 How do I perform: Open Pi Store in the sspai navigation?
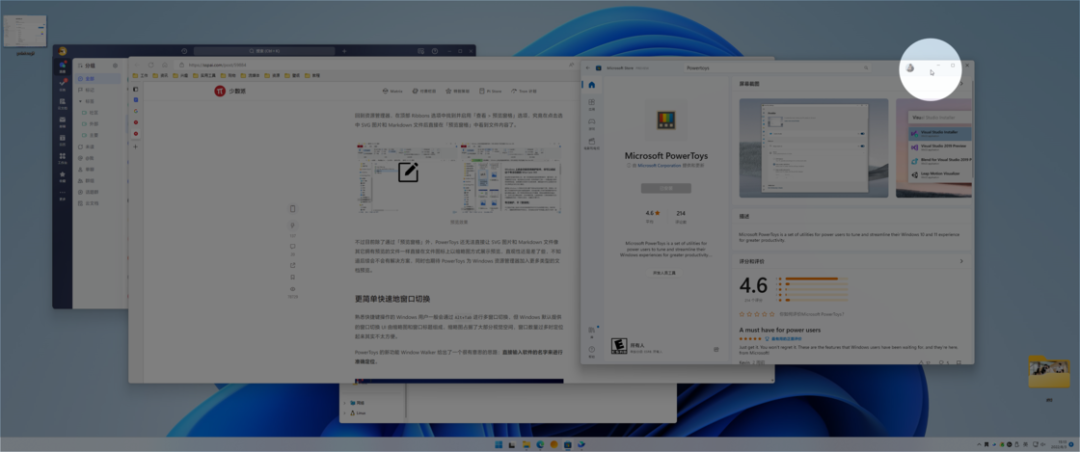490,91
